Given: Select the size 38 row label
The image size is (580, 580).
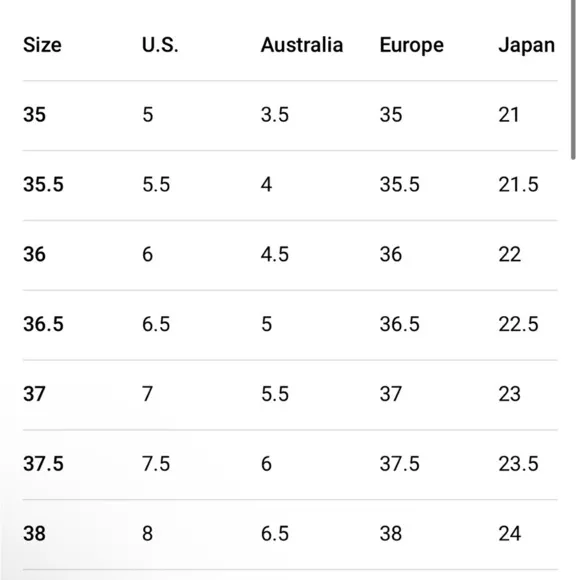Looking at the screenshot, I should click(34, 534).
